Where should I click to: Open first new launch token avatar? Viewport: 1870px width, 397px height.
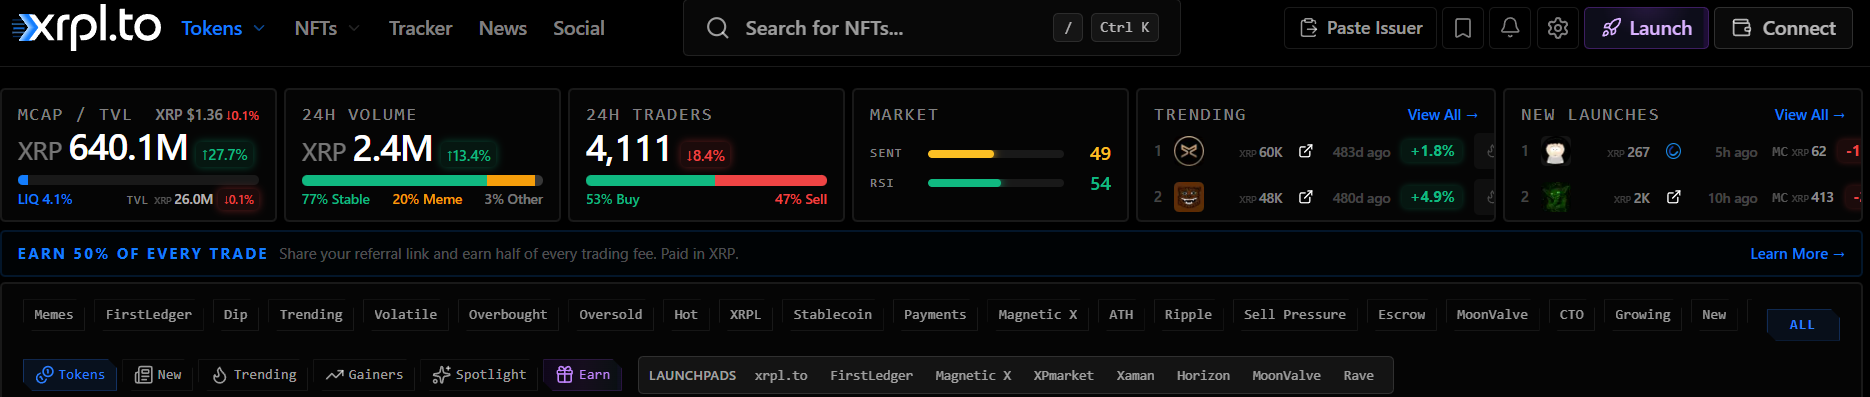(1555, 151)
